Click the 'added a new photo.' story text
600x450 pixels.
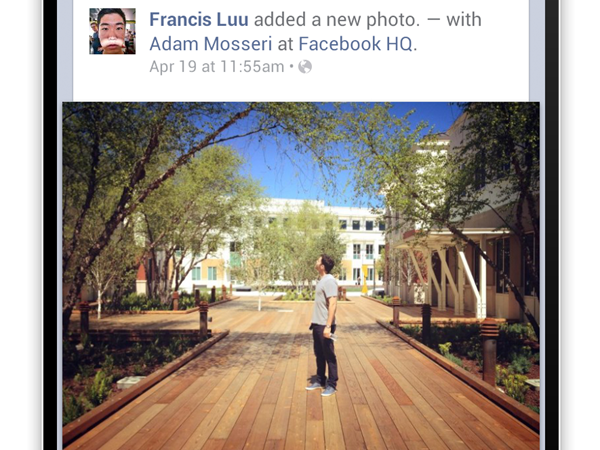337,20
